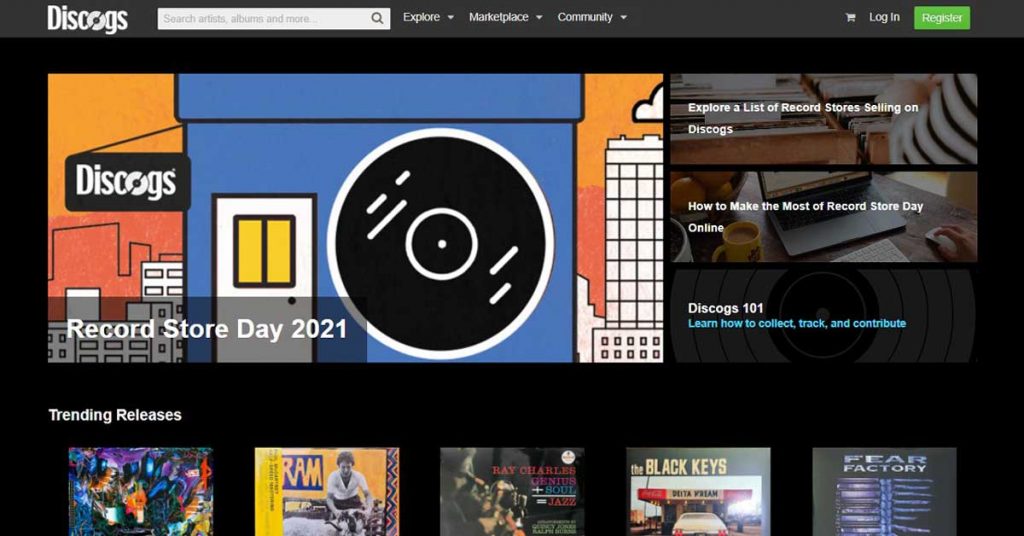Click the Discogs 101 heading
Image resolution: width=1024 pixels, height=536 pixels.
tap(726, 308)
